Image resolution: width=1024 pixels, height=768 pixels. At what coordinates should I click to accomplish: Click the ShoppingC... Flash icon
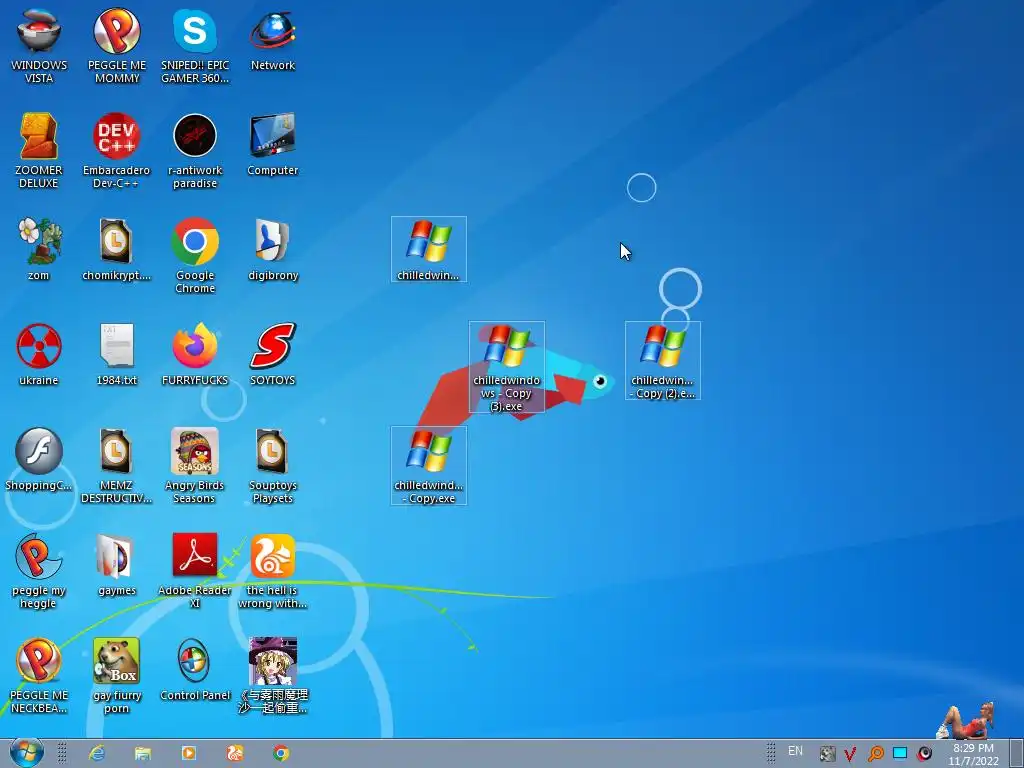pos(39,460)
